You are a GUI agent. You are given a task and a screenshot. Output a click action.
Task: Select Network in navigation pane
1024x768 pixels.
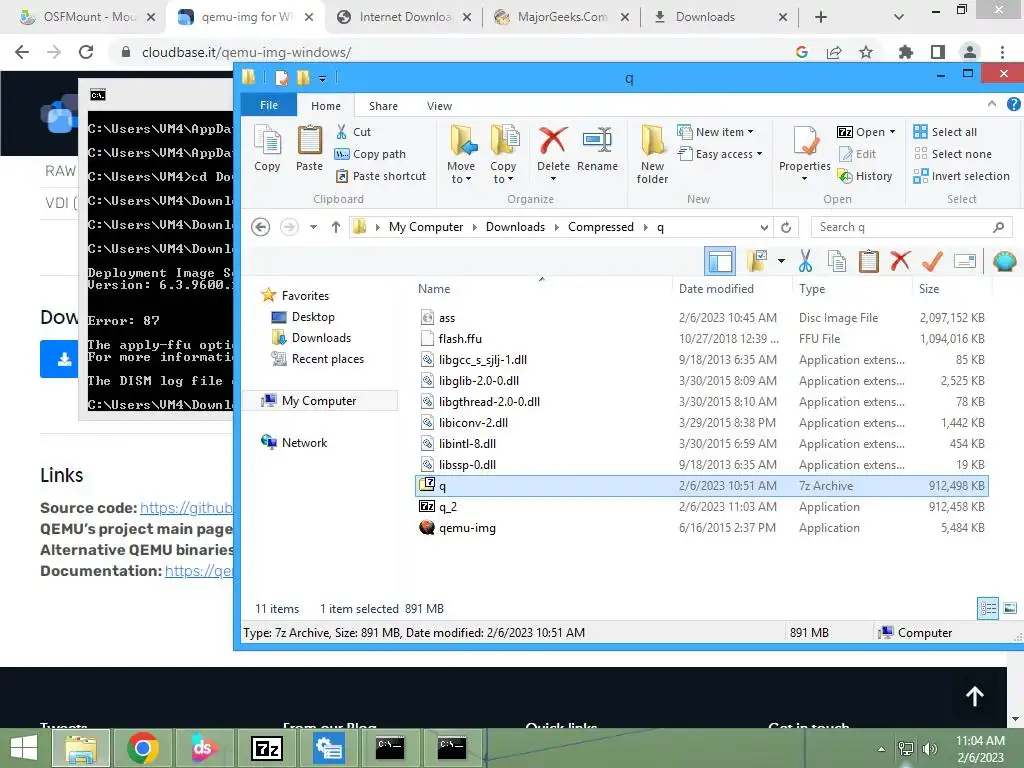click(x=304, y=442)
